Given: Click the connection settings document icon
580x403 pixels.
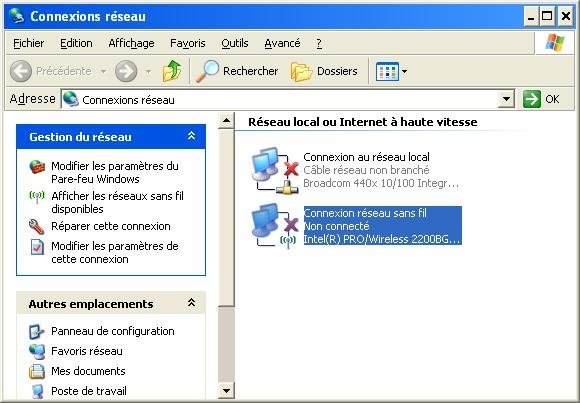Looking at the screenshot, I should pos(37,247).
